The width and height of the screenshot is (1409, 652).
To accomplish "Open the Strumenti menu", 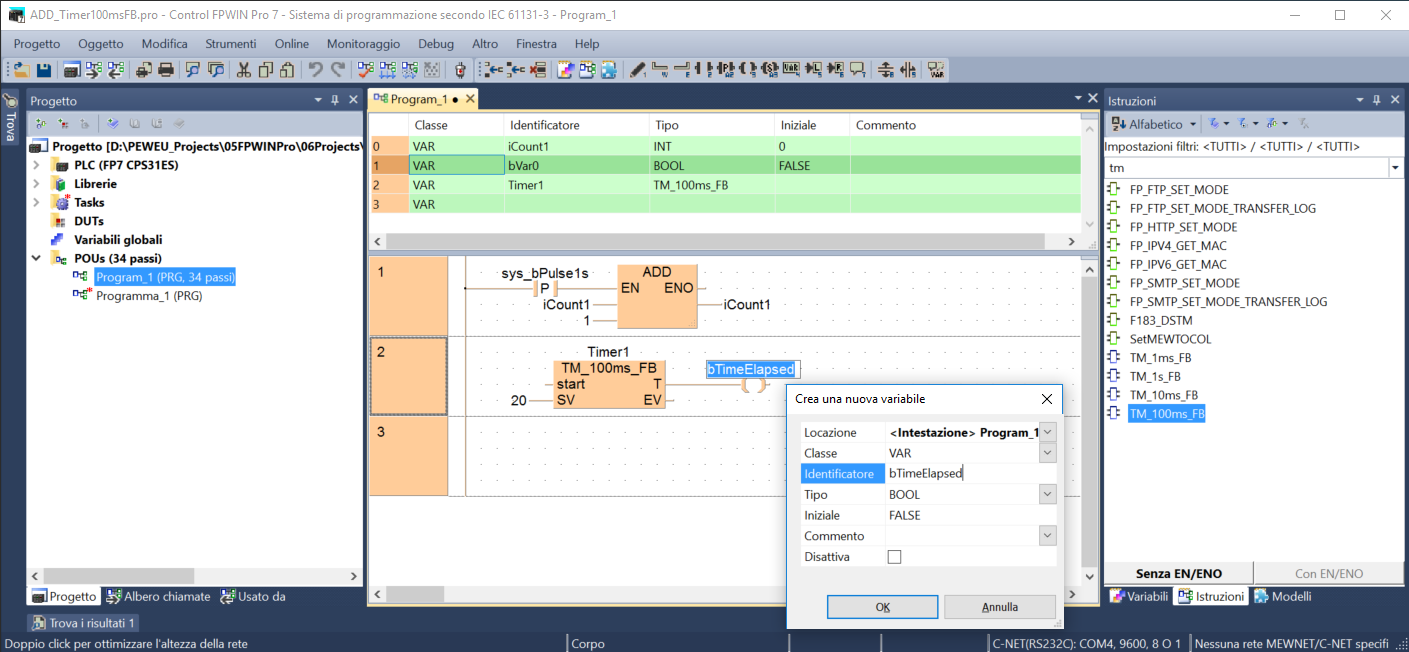I will (231, 44).
